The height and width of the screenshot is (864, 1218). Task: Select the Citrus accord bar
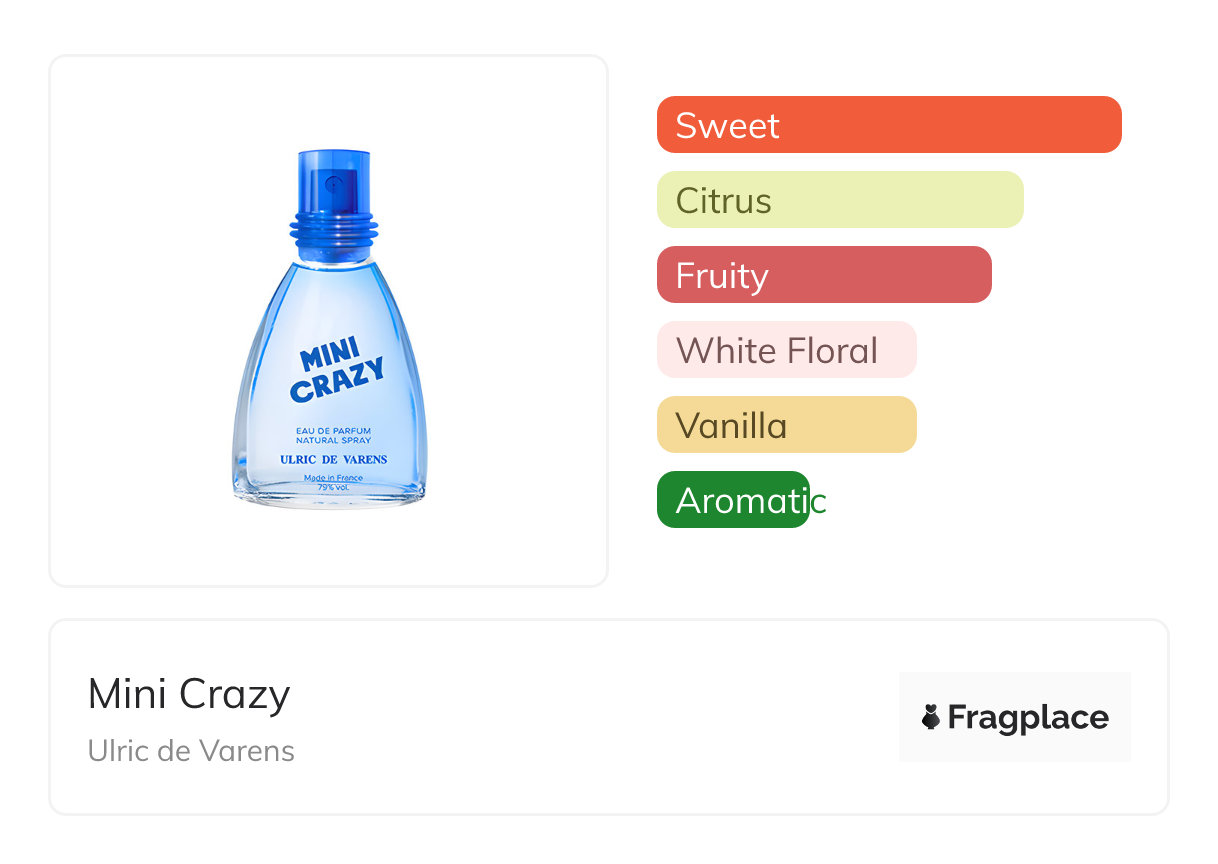pos(839,200)
